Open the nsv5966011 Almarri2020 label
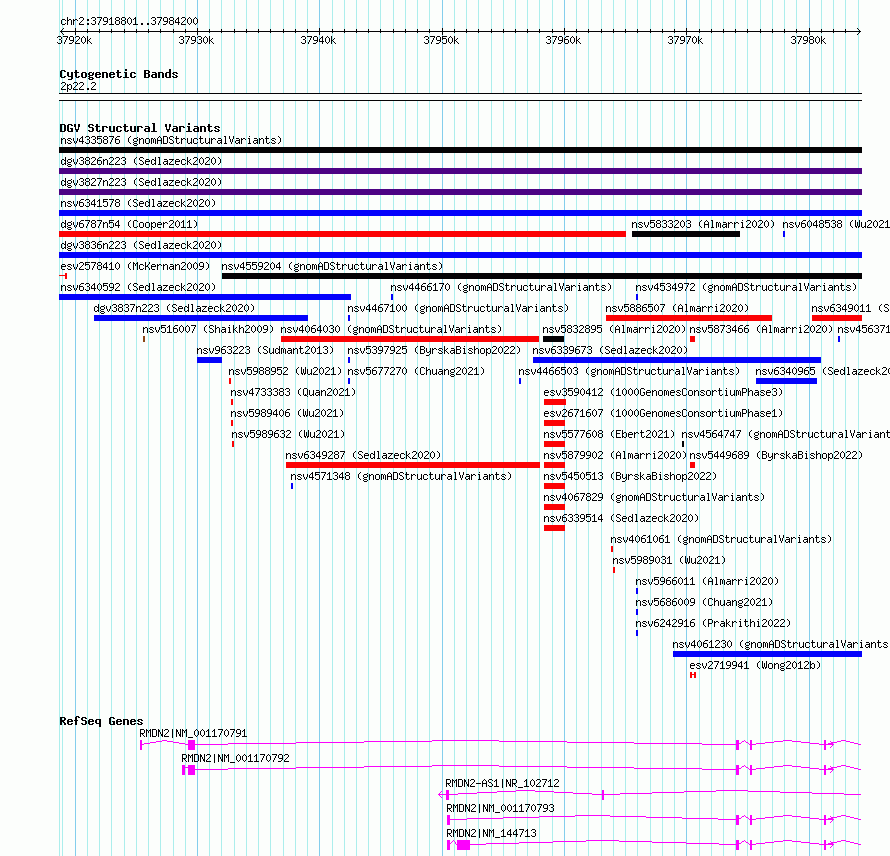Image resolution: width=890 pixels, height=856 pixels. point(707,581)
